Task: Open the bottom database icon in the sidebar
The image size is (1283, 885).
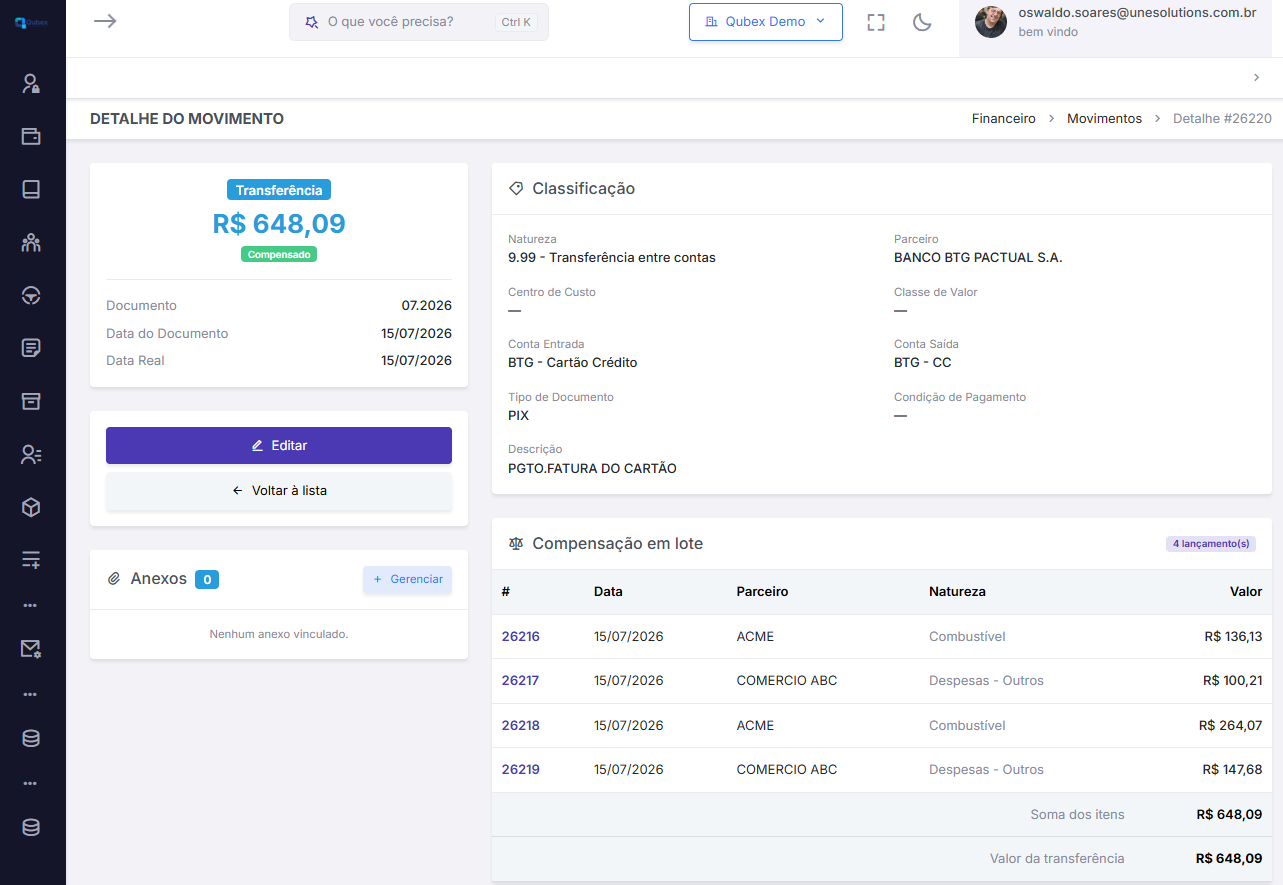Action: [x=31, y=827]
